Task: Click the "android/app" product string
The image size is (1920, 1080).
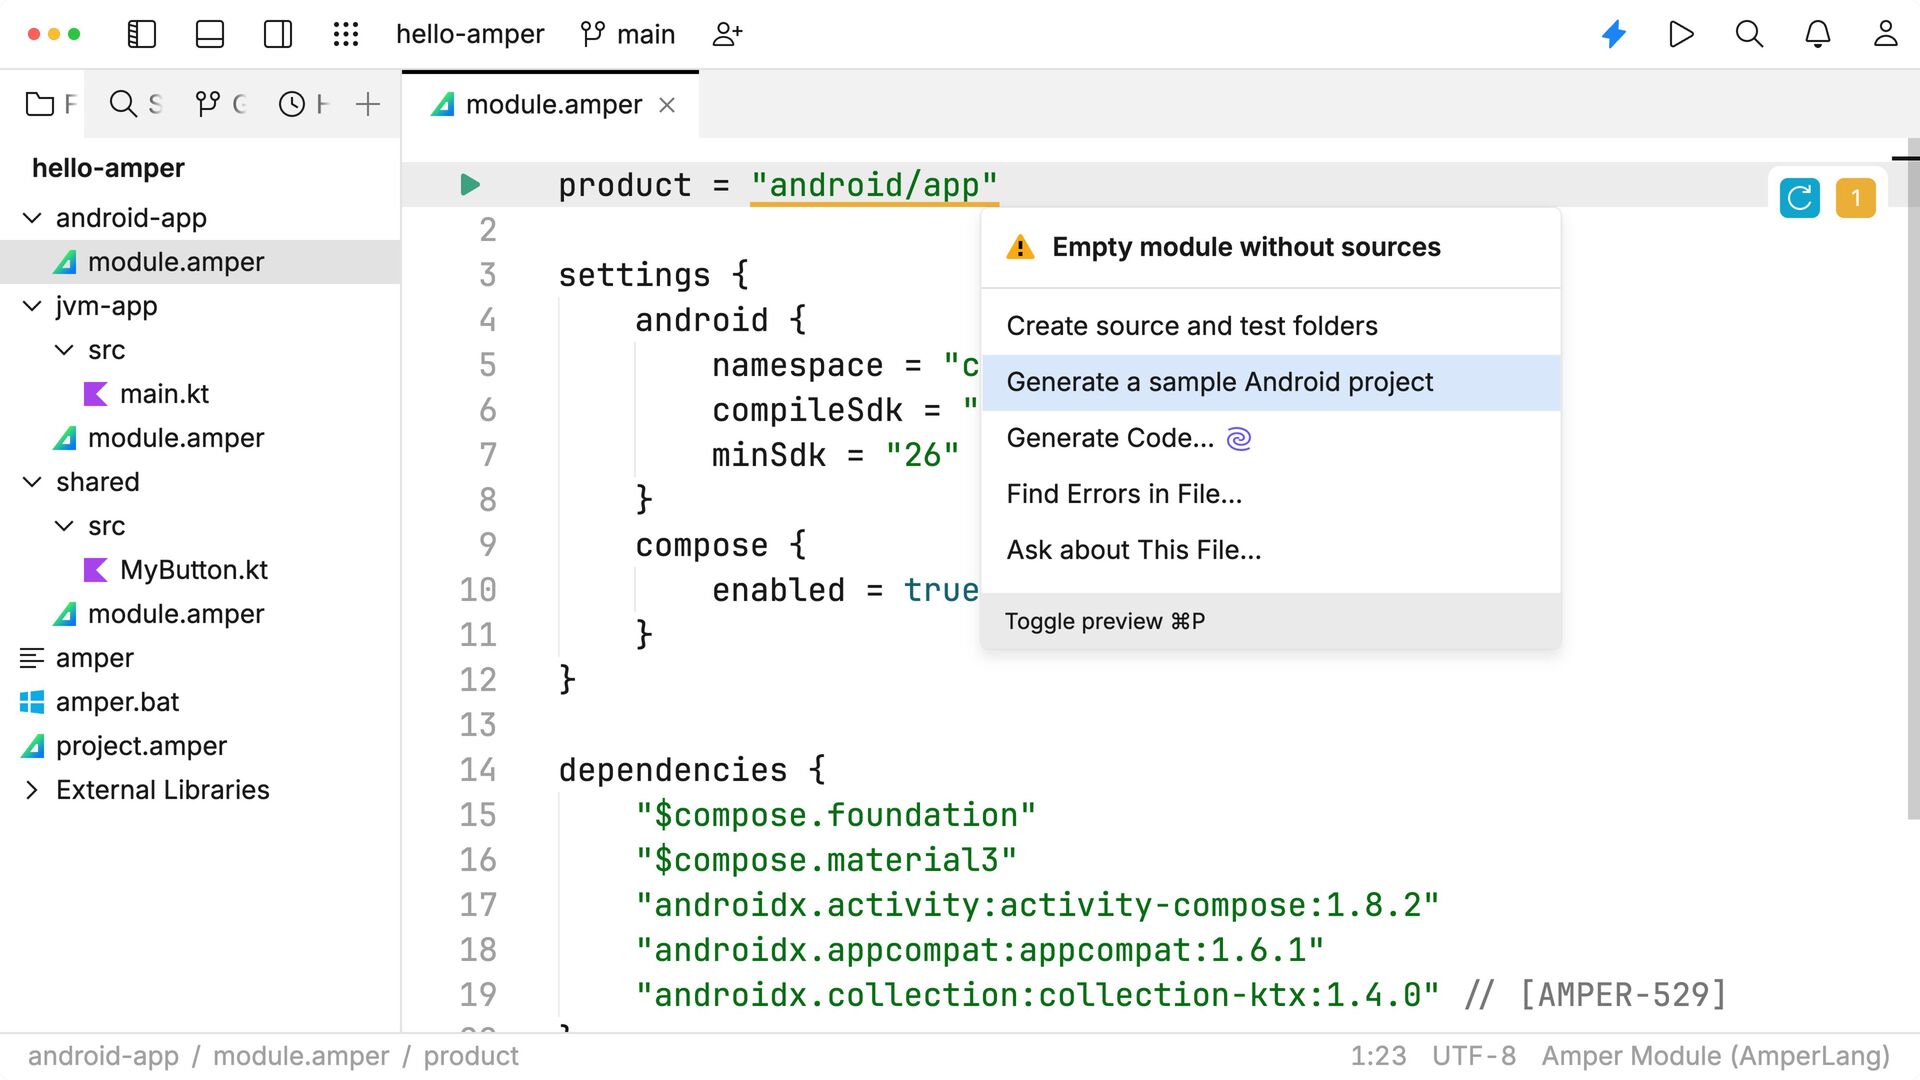Action: [874, 185]
